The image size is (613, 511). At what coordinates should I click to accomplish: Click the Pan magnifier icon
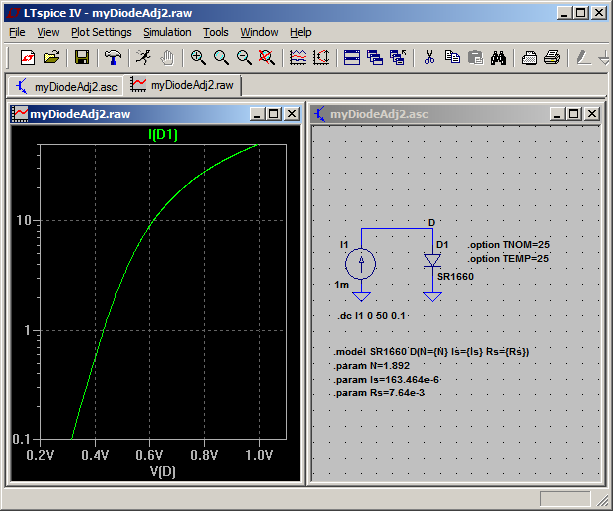point(221,57)
